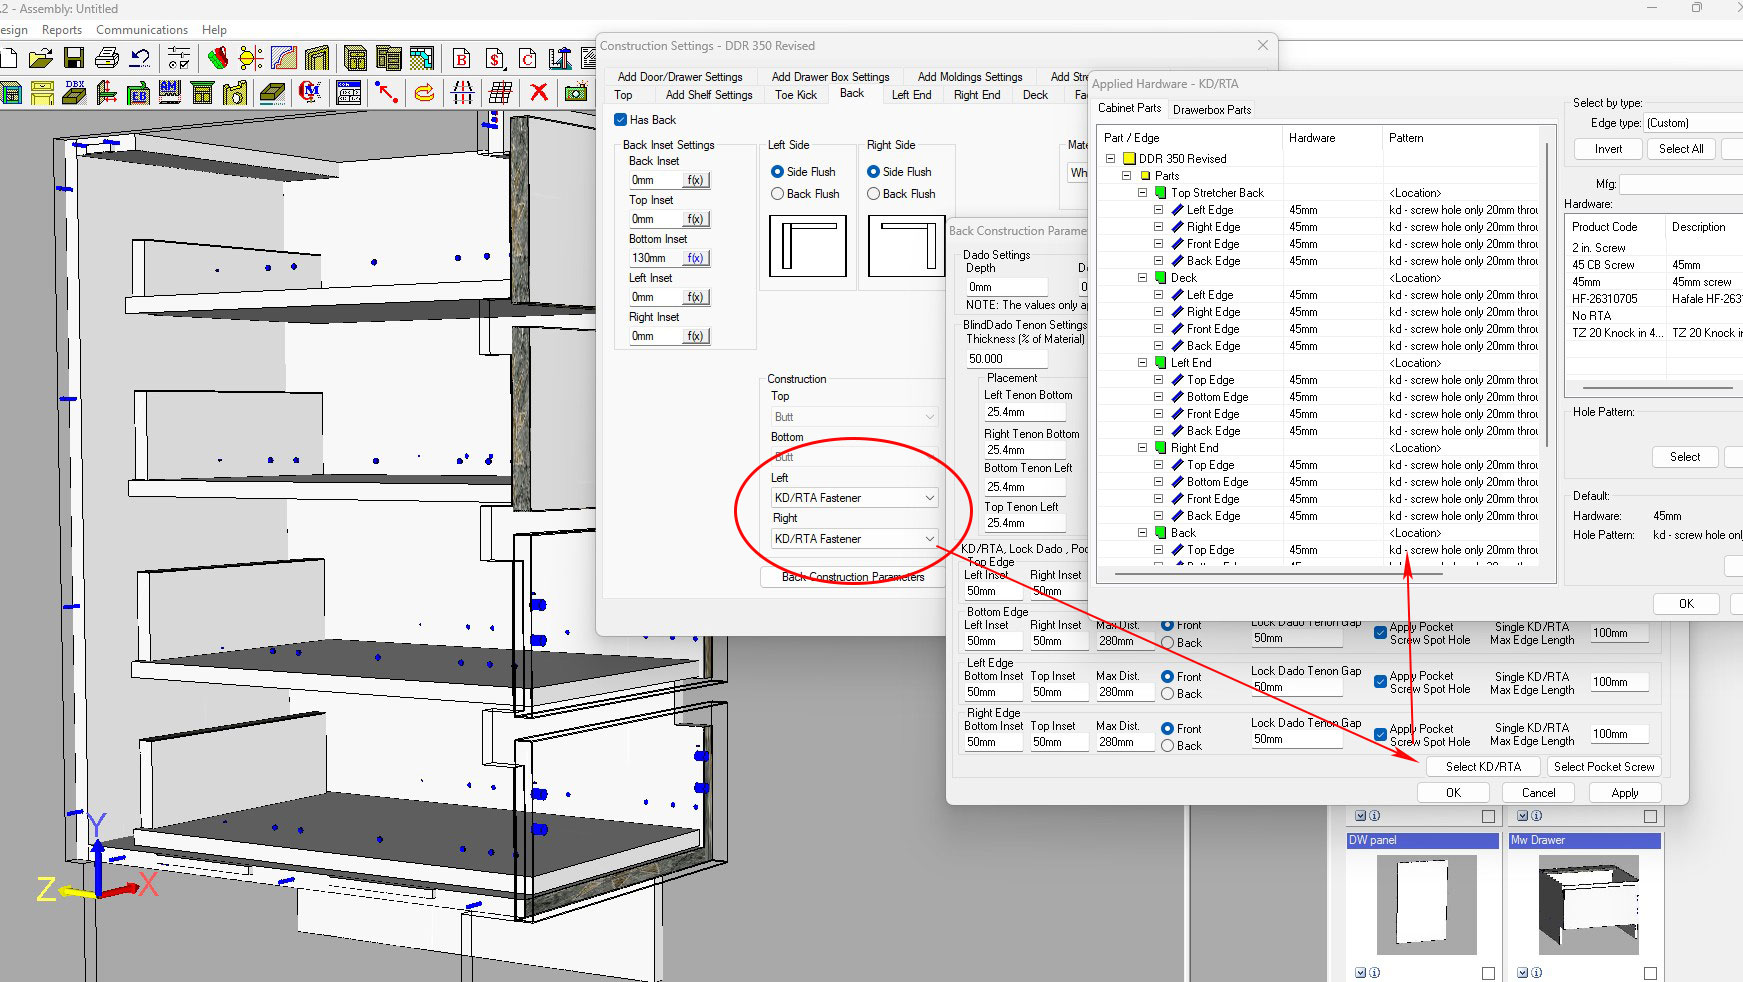Click the DBX drawer box icon
The image size is (1743, 982).
coord(74,93)
